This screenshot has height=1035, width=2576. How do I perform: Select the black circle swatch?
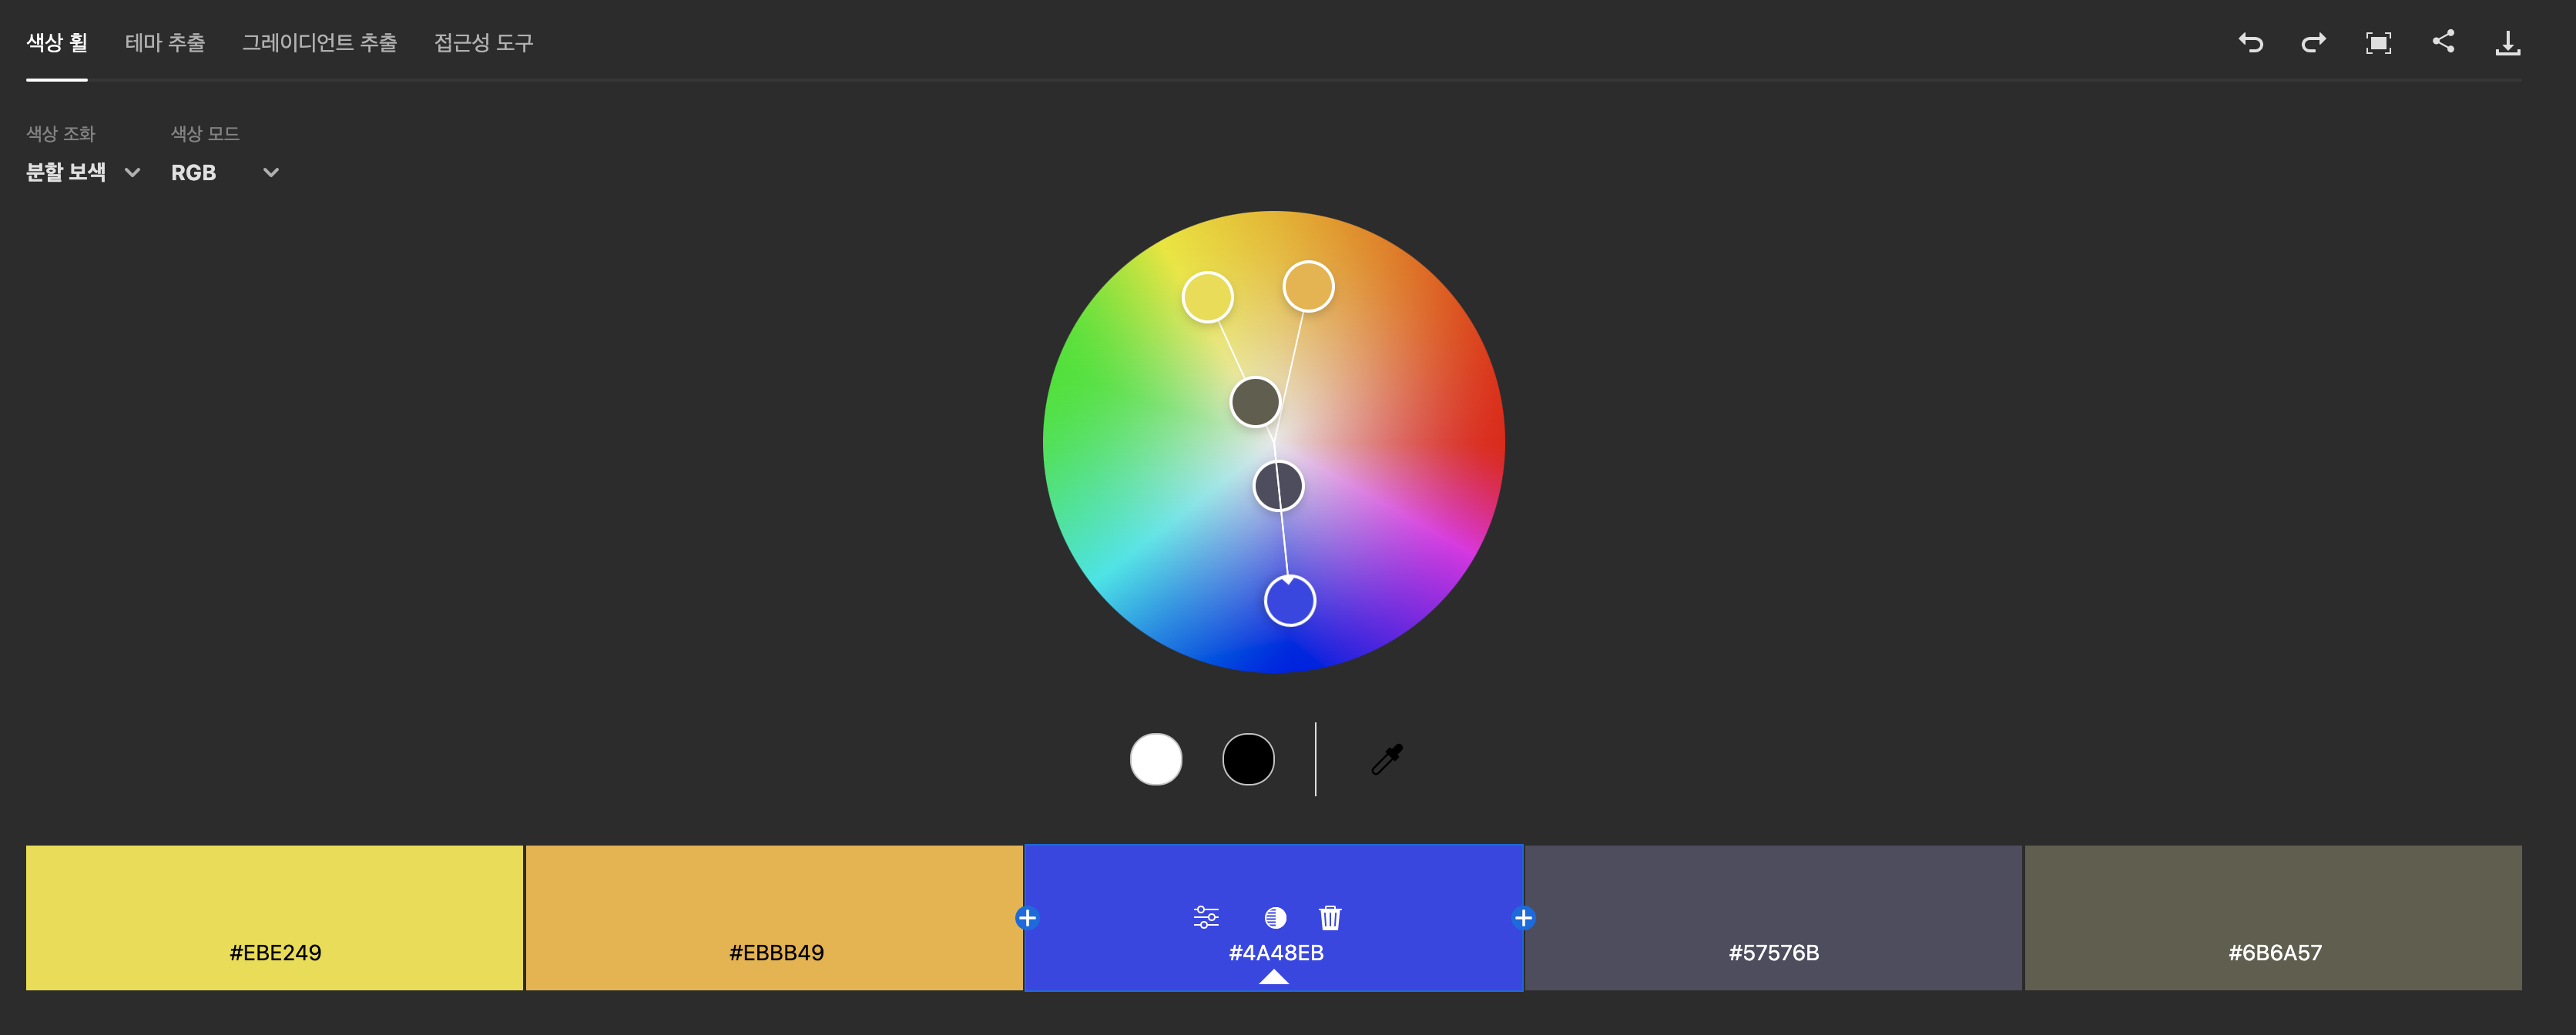[x=1248, y=759]
